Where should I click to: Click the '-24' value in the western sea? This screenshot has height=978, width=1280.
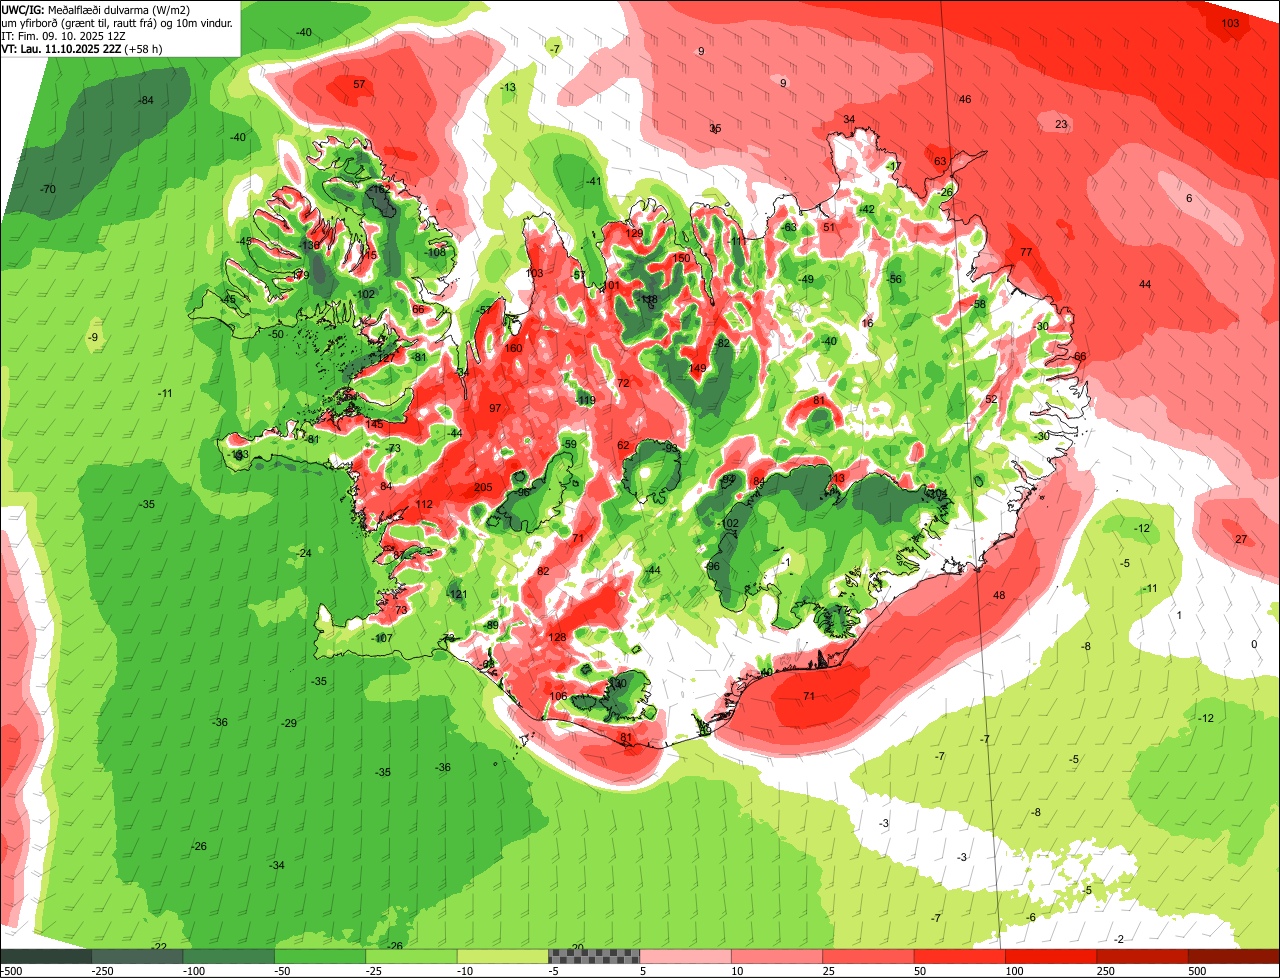304,554
